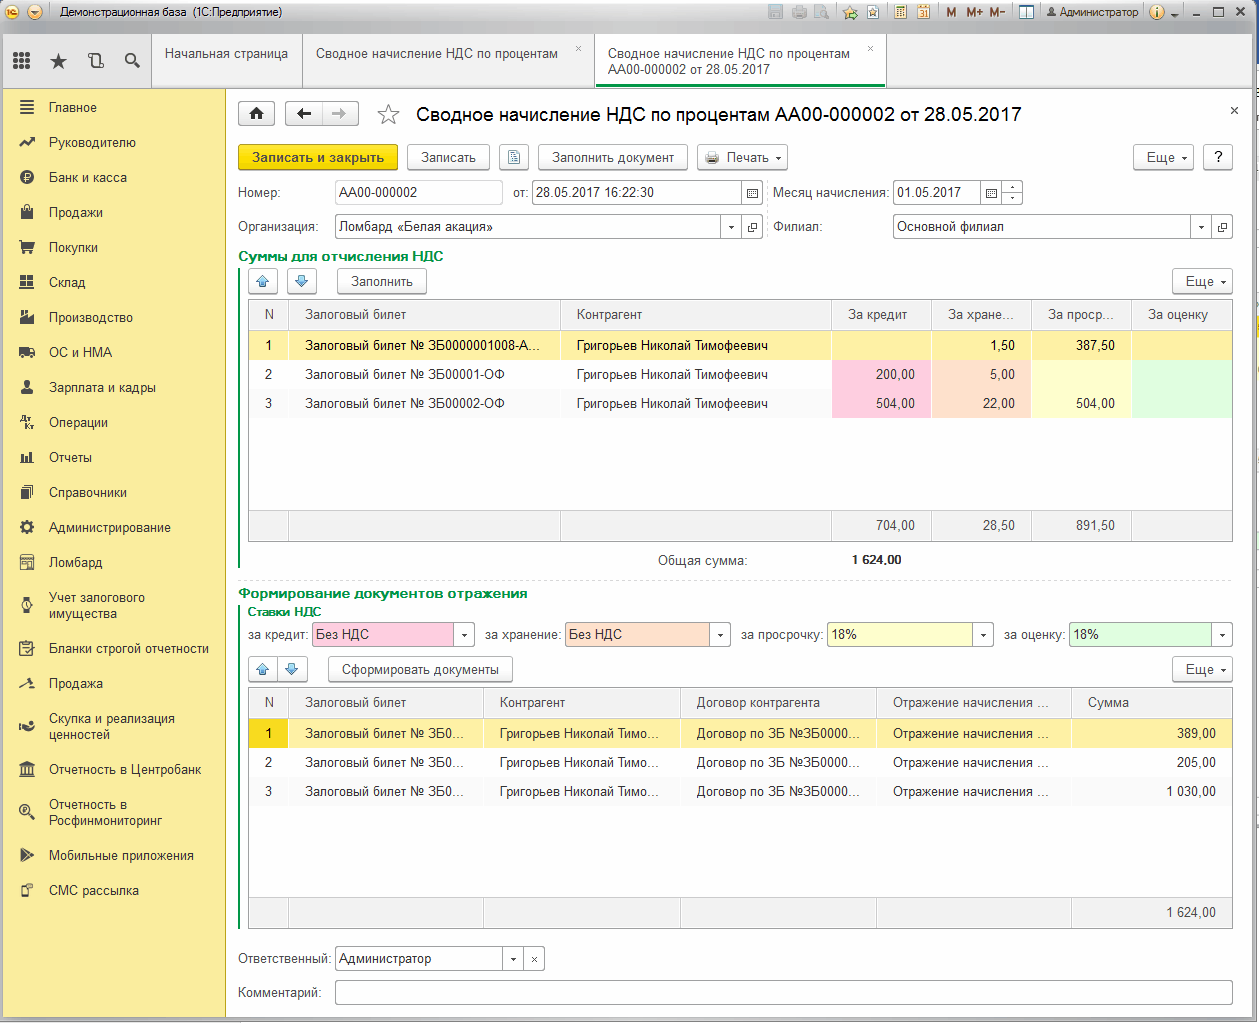
Task: Open the Зарплата и кадры section
Action: [102, 388]
